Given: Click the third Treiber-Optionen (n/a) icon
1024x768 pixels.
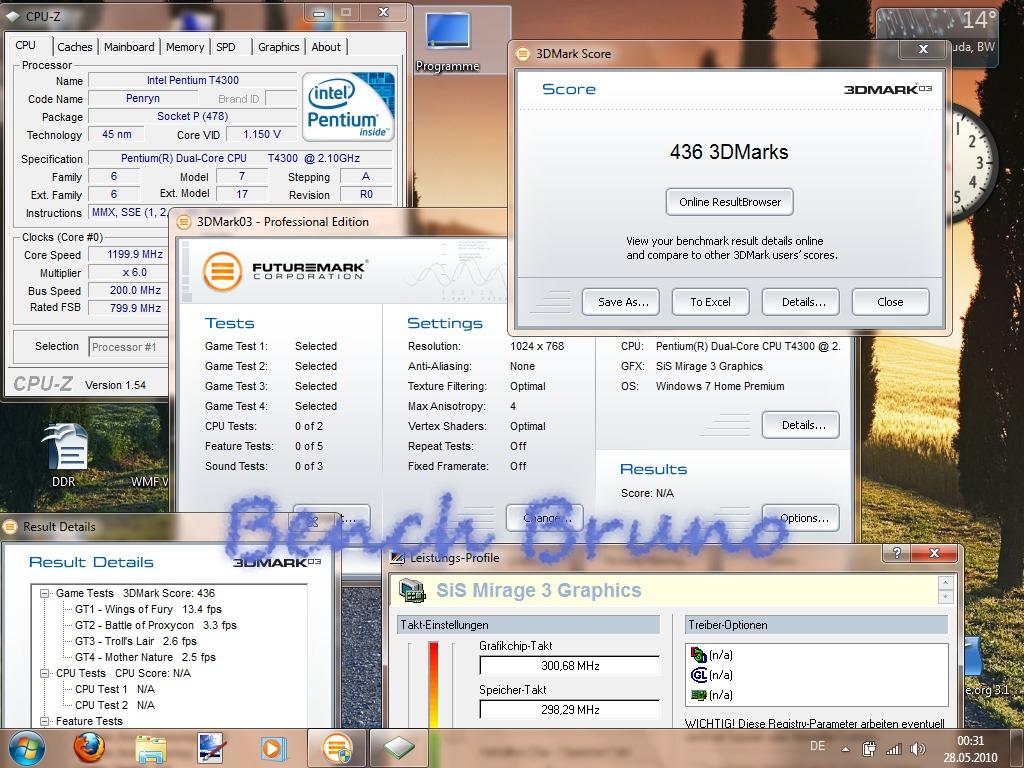Looking at the screenshot, I should pyautogui.click(x=699, y=695).
